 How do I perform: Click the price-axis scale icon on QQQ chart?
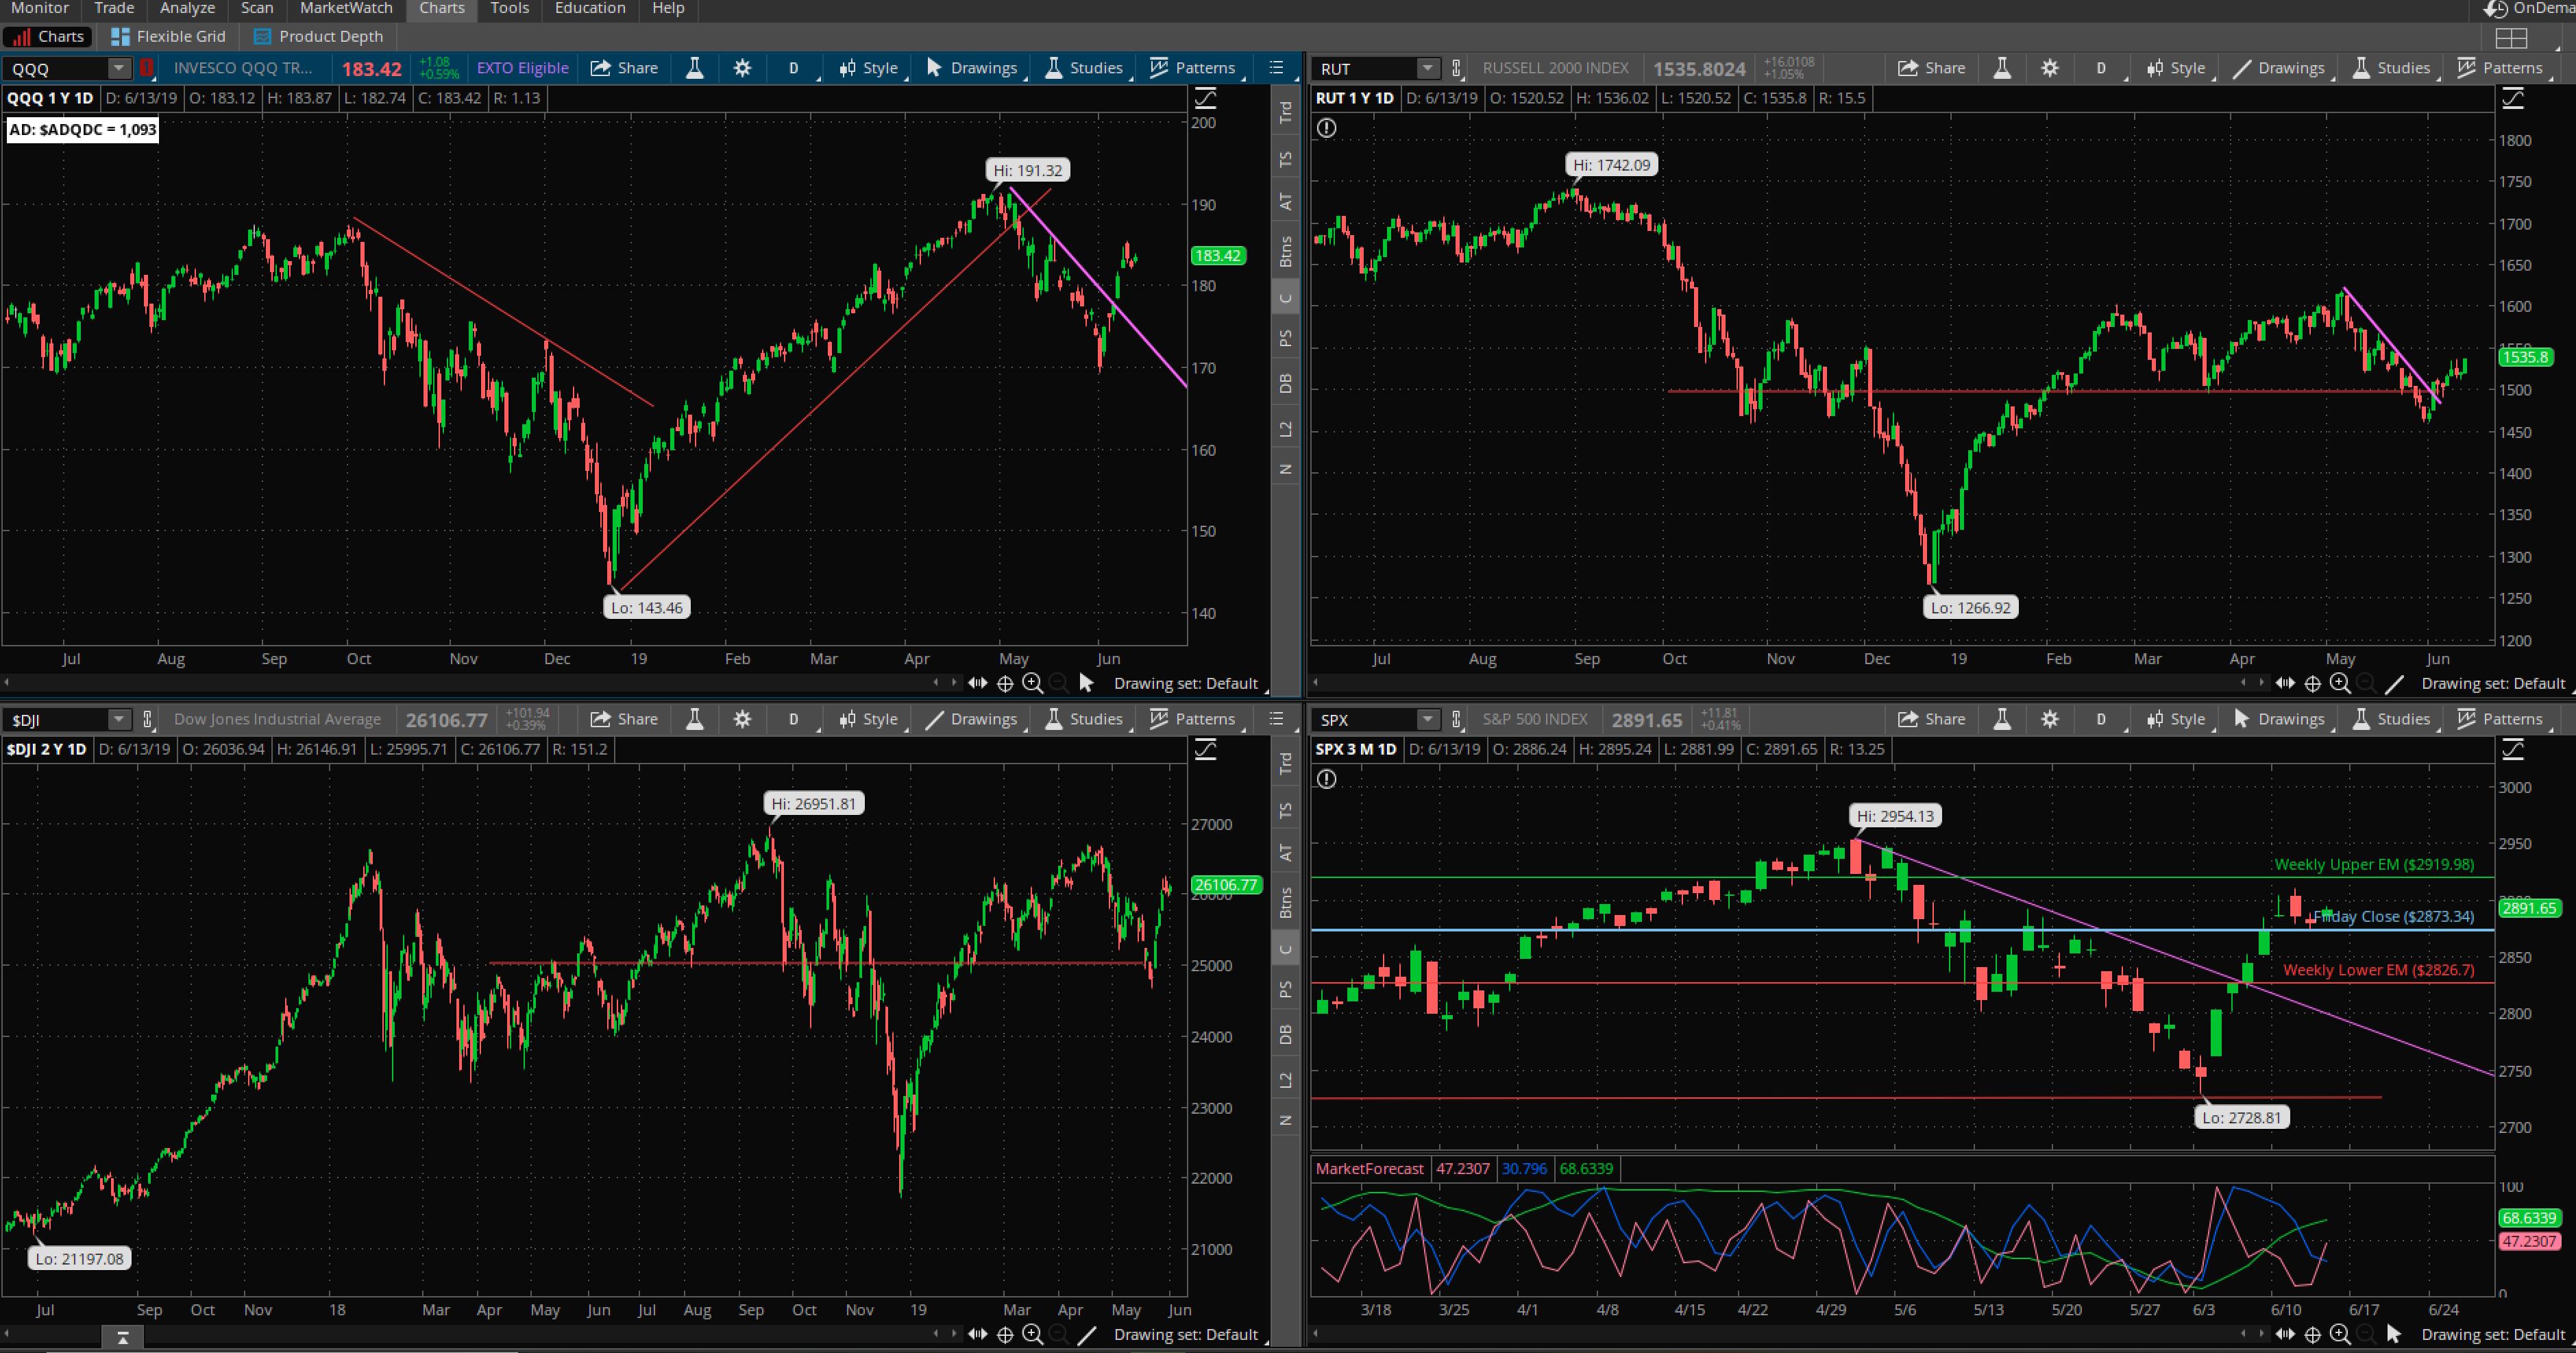point(1205,98)
